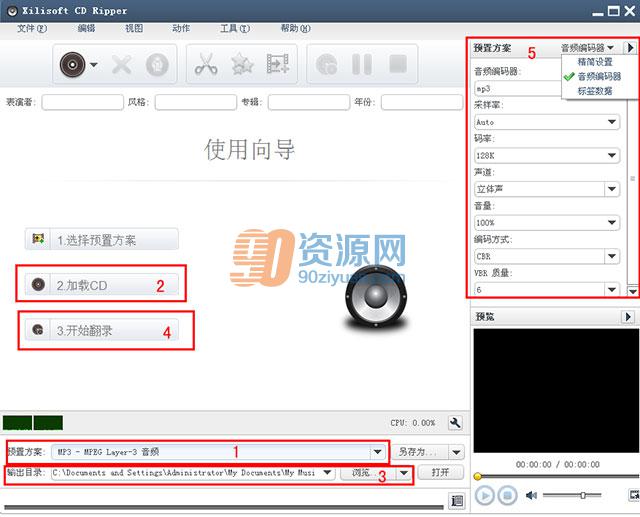The width and height of the screenshot is (640, 517).
Task: Click the settings panel scroll down arrow
Action: [633, 291]
